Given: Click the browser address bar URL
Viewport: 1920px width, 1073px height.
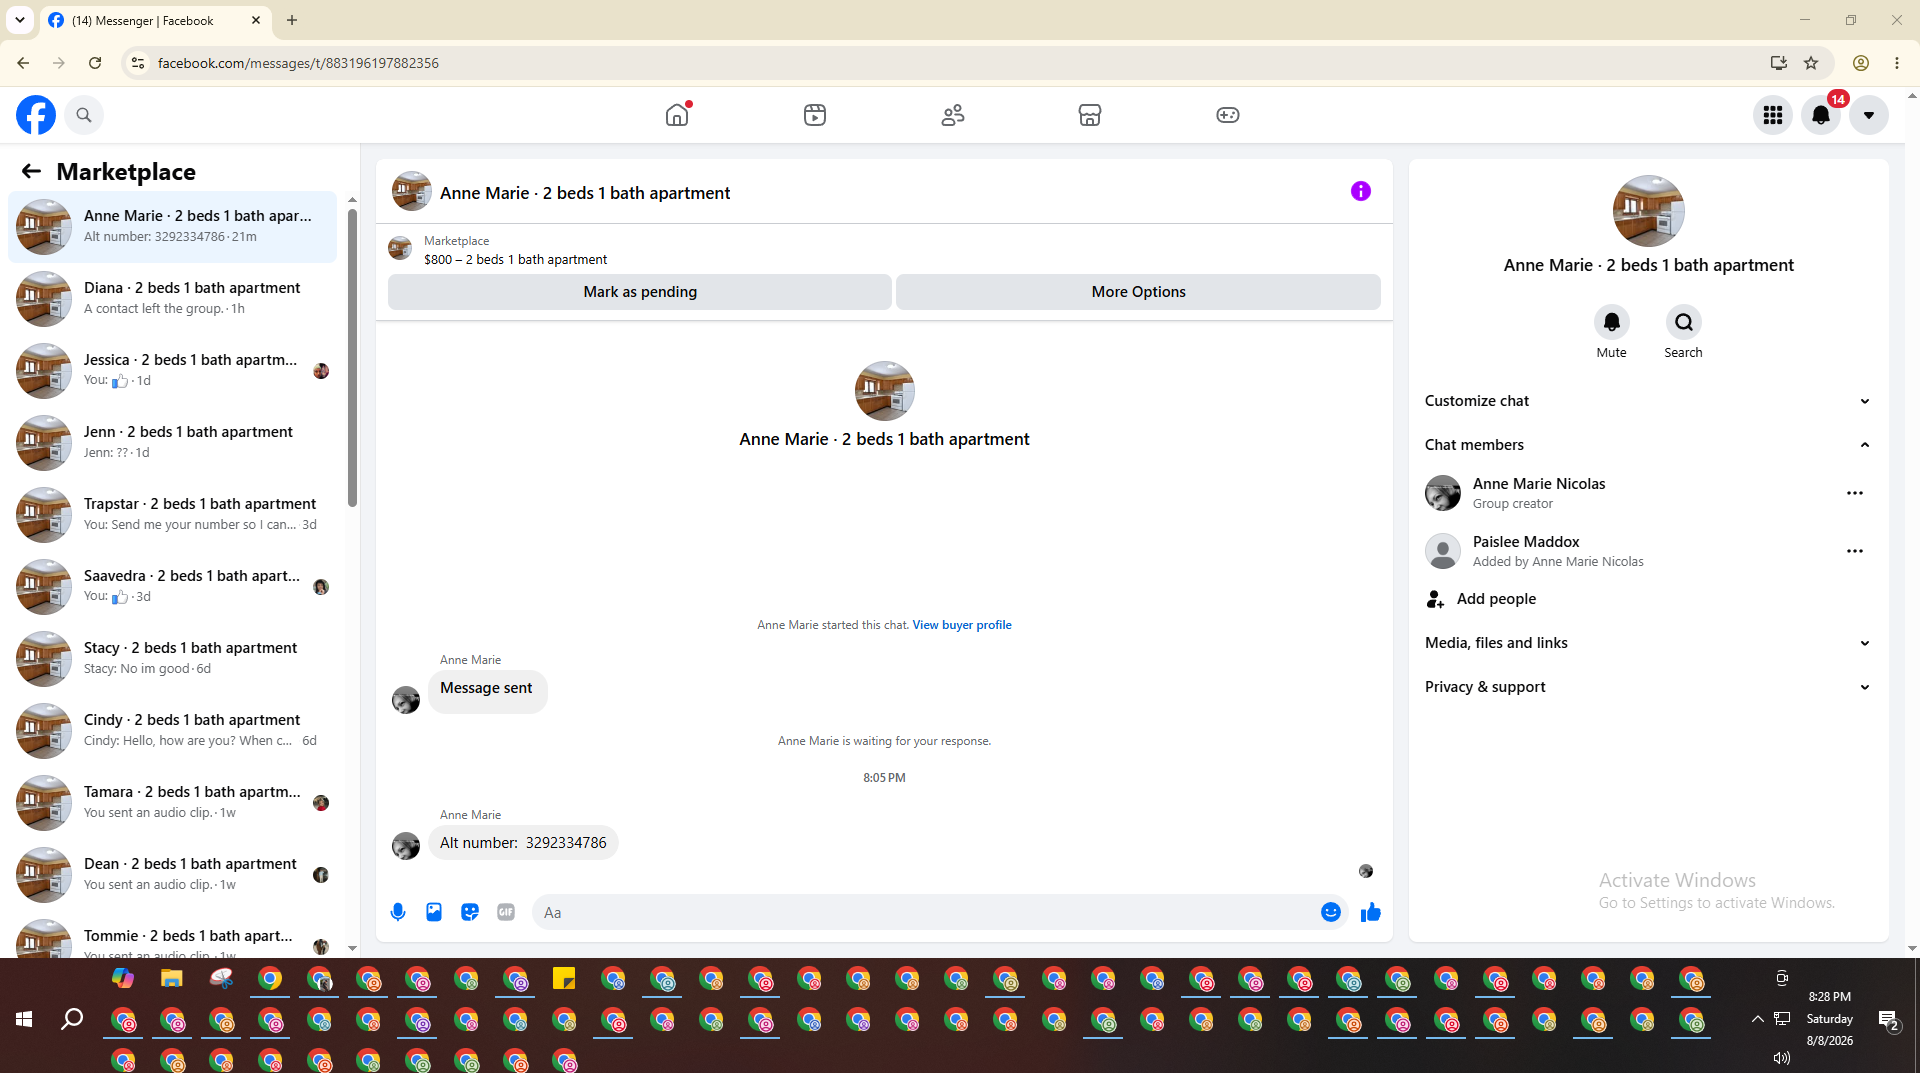Looking at the screenshot, I should pos(298,63).
